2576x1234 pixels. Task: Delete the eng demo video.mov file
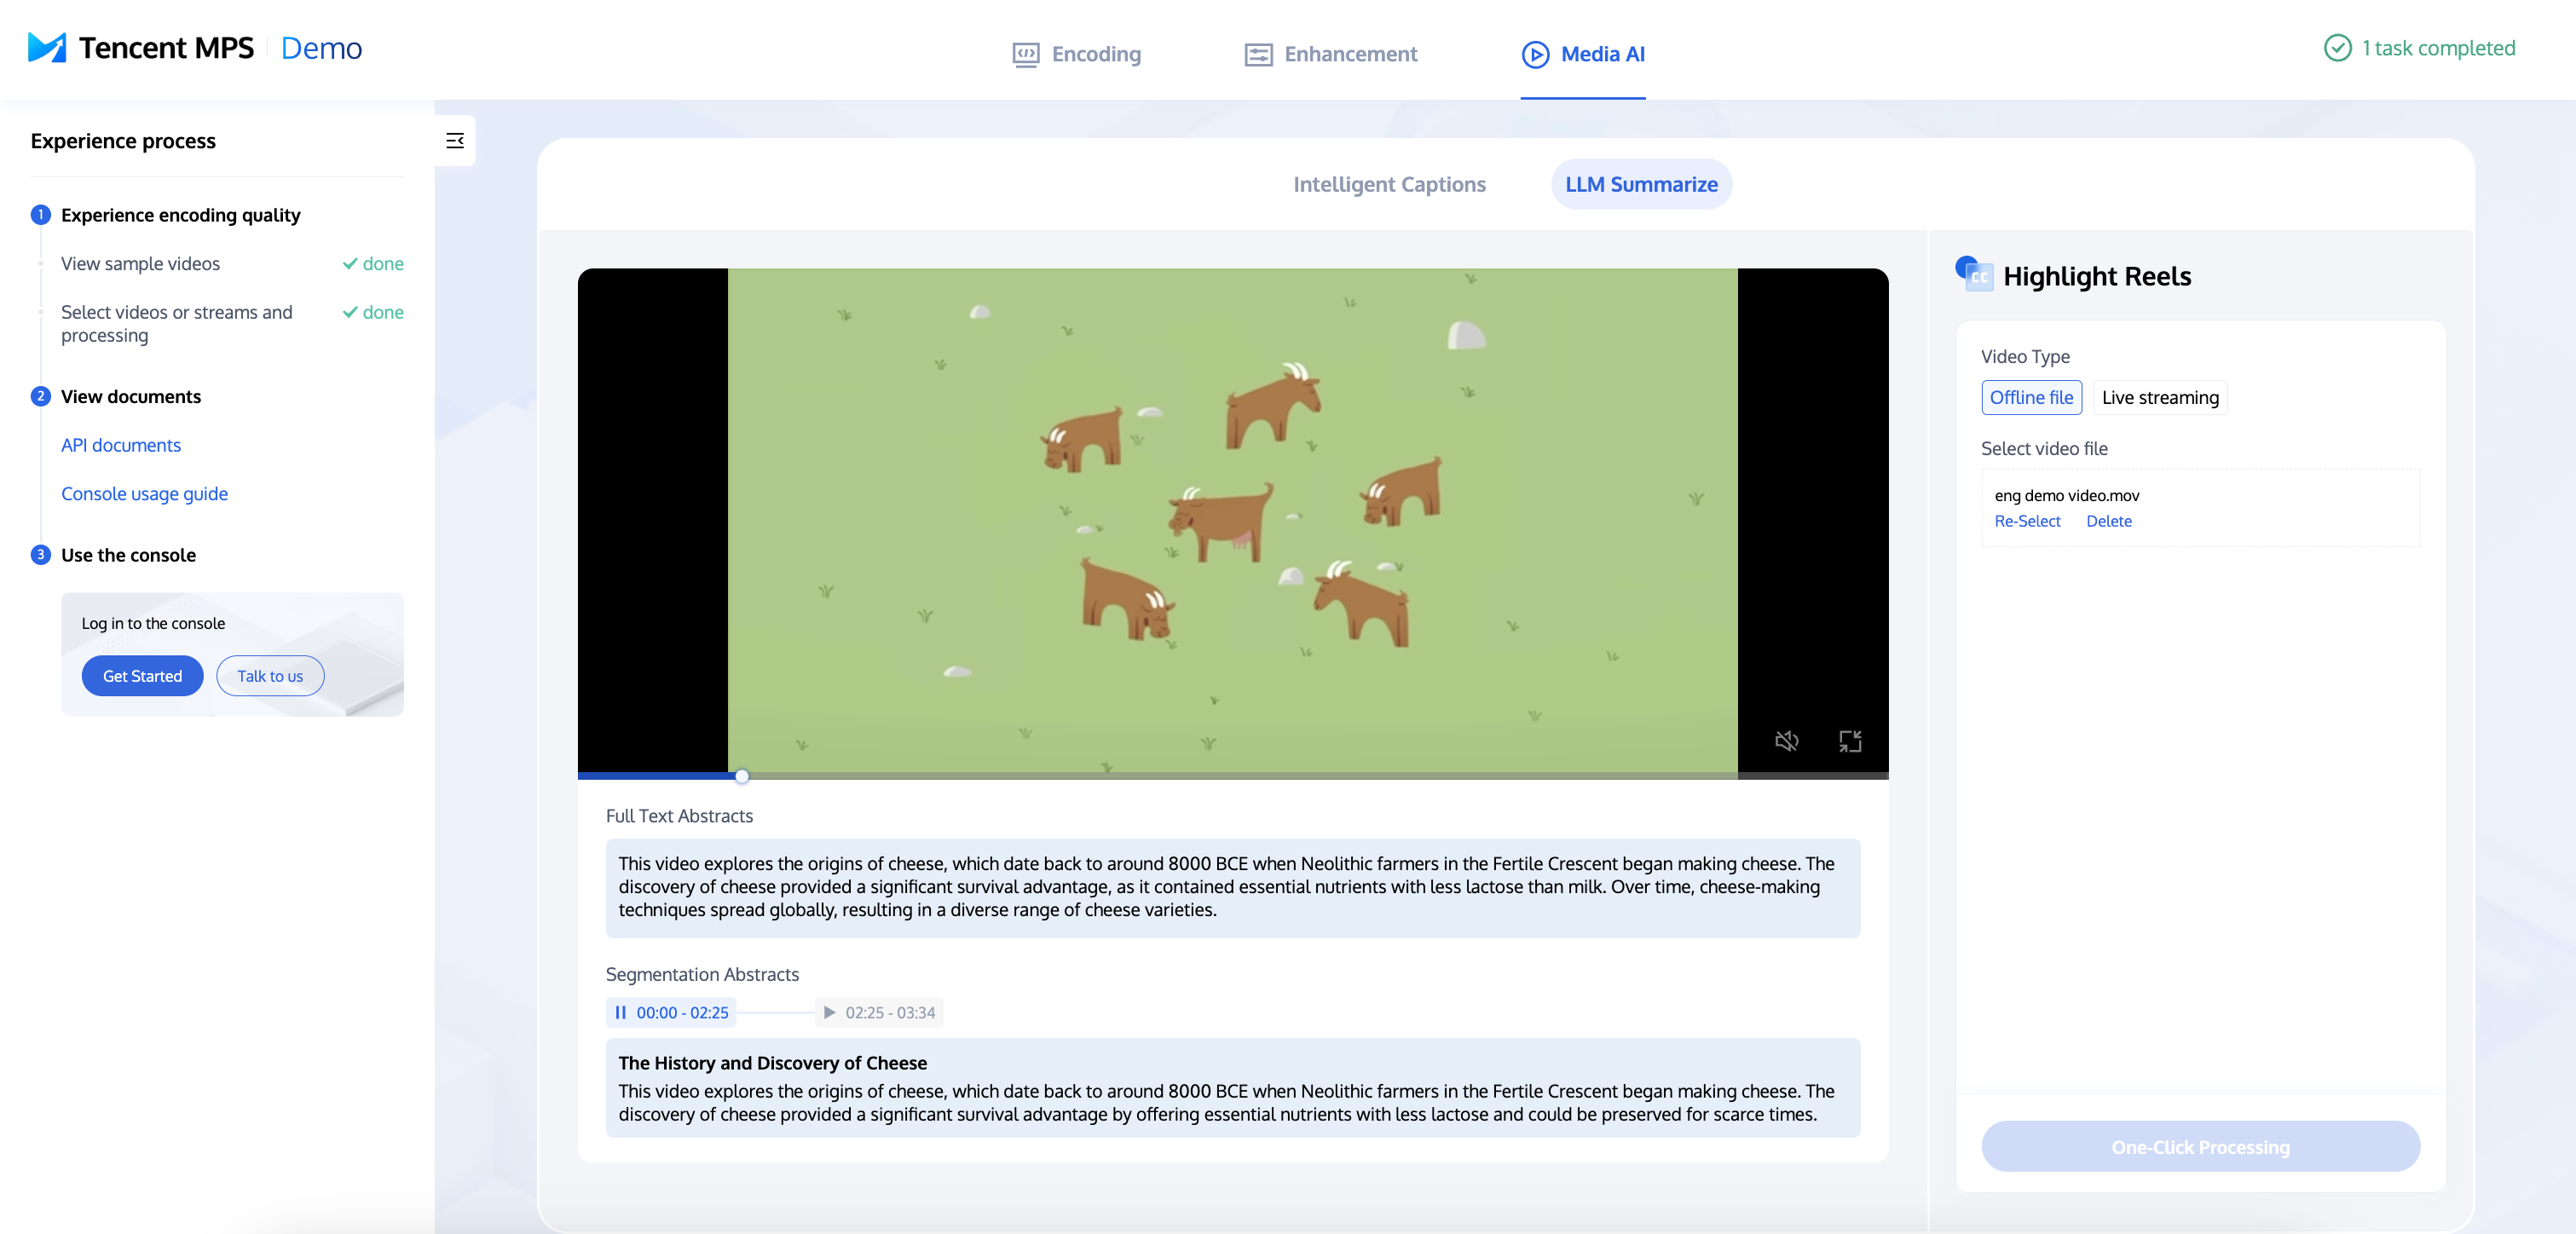pos(2108,521)
